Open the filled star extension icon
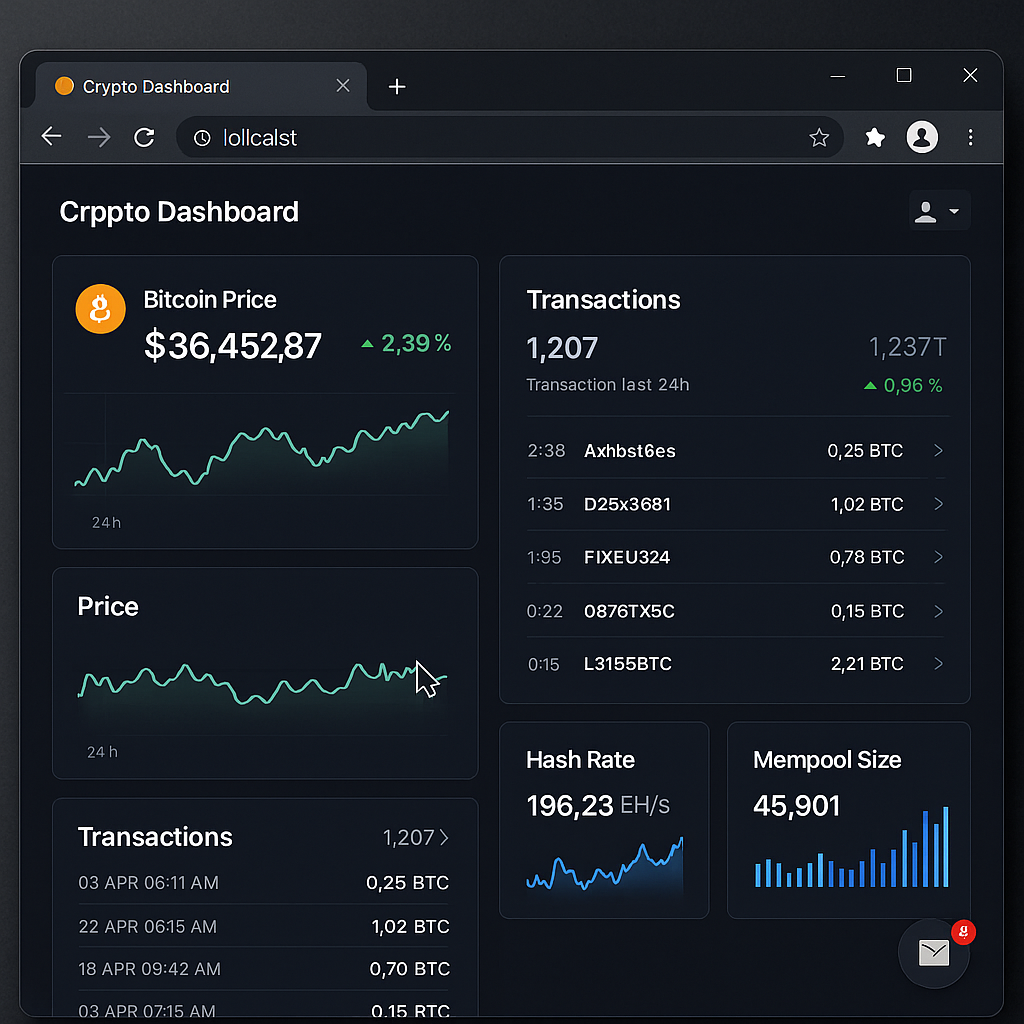Screen dimensions: 1024x1024 pos(875,137)
